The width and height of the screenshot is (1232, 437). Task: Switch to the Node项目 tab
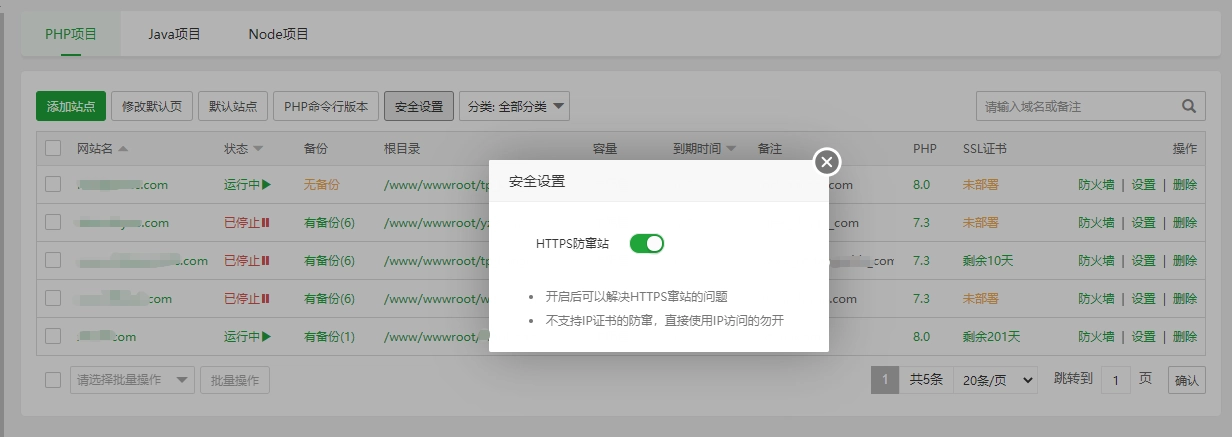click(x=278, y=34)
